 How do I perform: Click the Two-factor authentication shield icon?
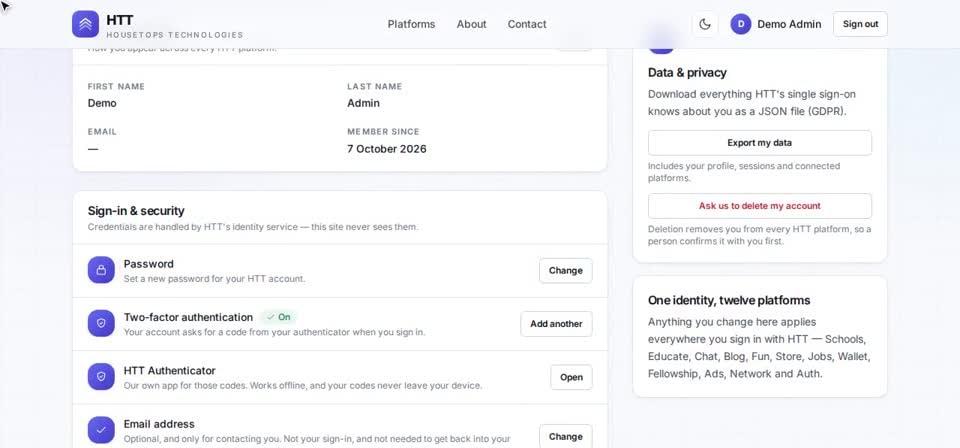coord(101,323)
